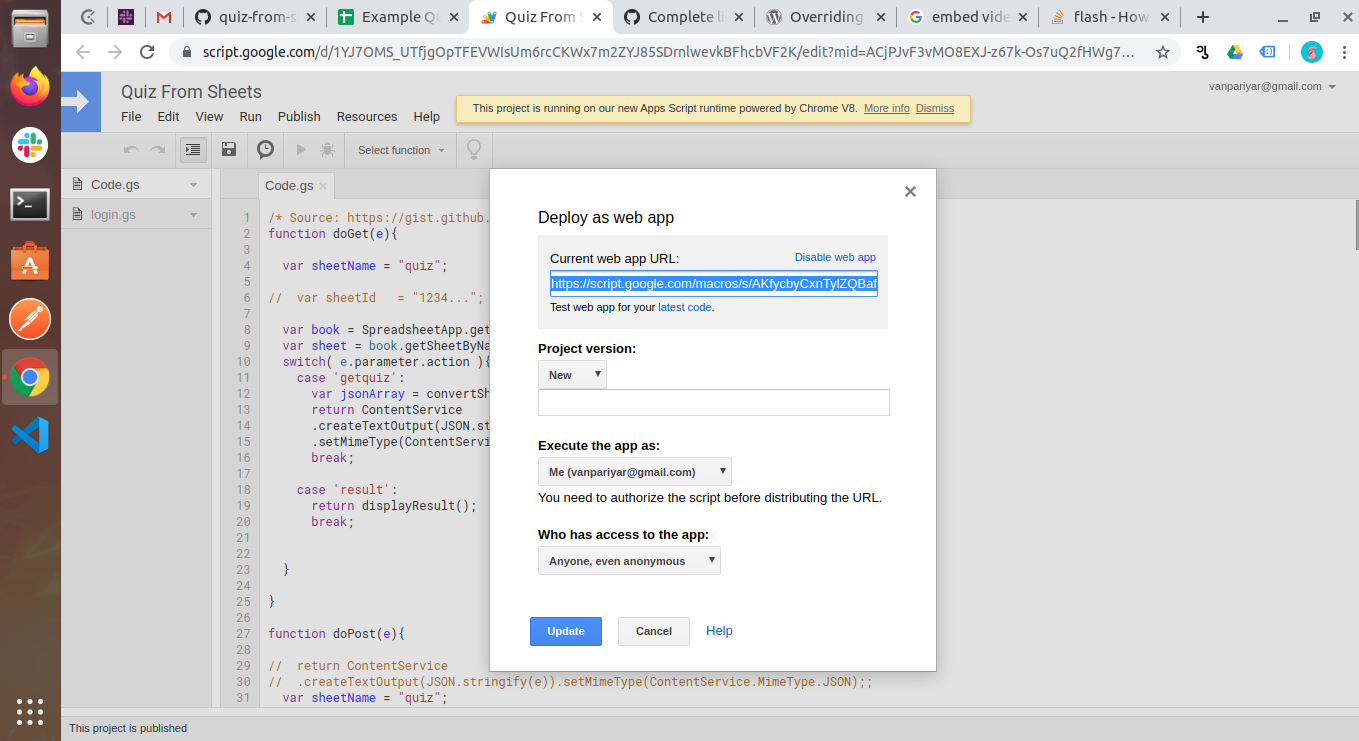The width and height of the screenshot is (1359, 741).
Task: Open Slack from the Ubuntu dock
Action: (30, 145)
